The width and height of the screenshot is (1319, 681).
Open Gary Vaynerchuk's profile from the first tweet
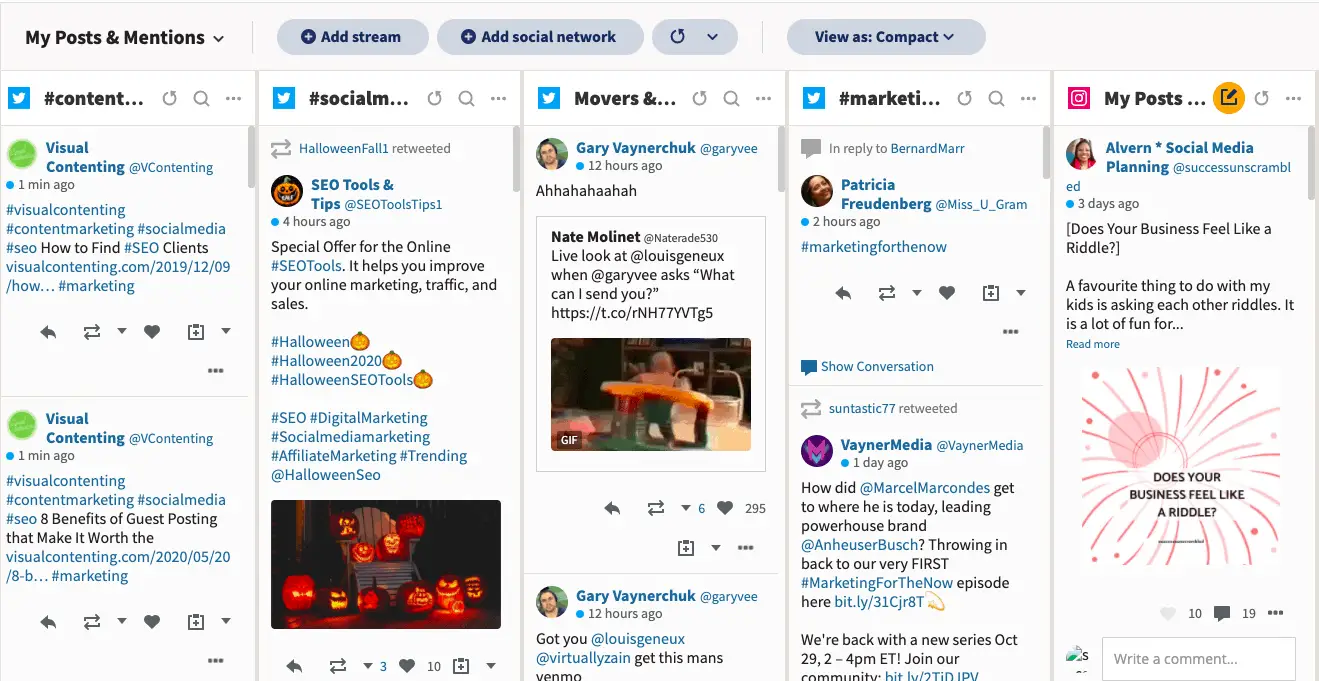pos(636,148)
